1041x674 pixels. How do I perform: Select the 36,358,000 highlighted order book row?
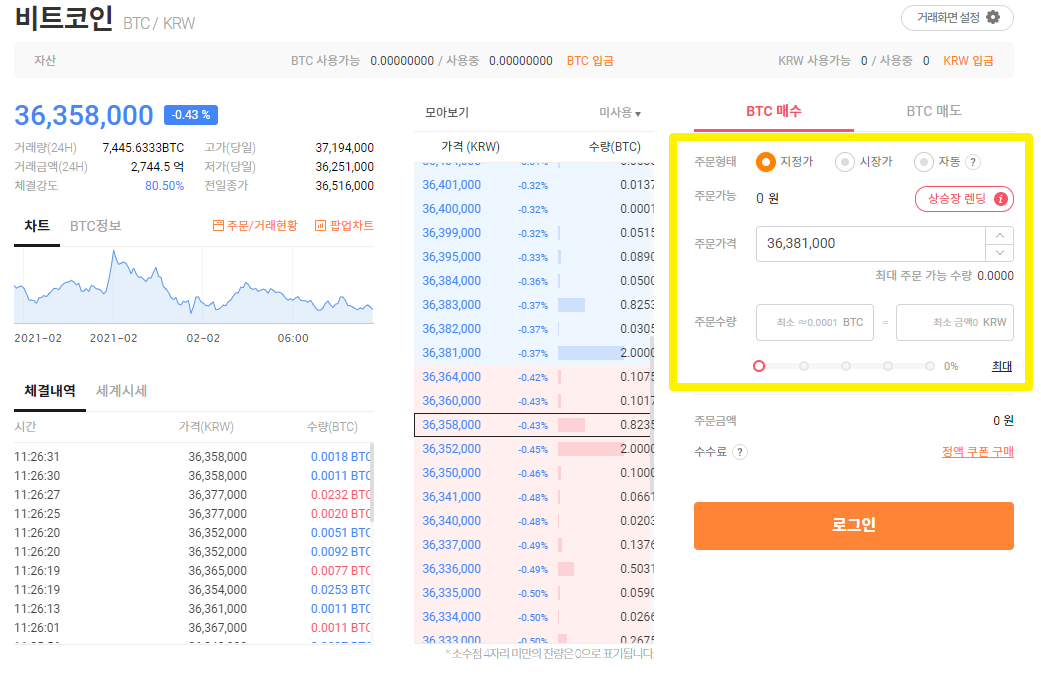point(534,425)
